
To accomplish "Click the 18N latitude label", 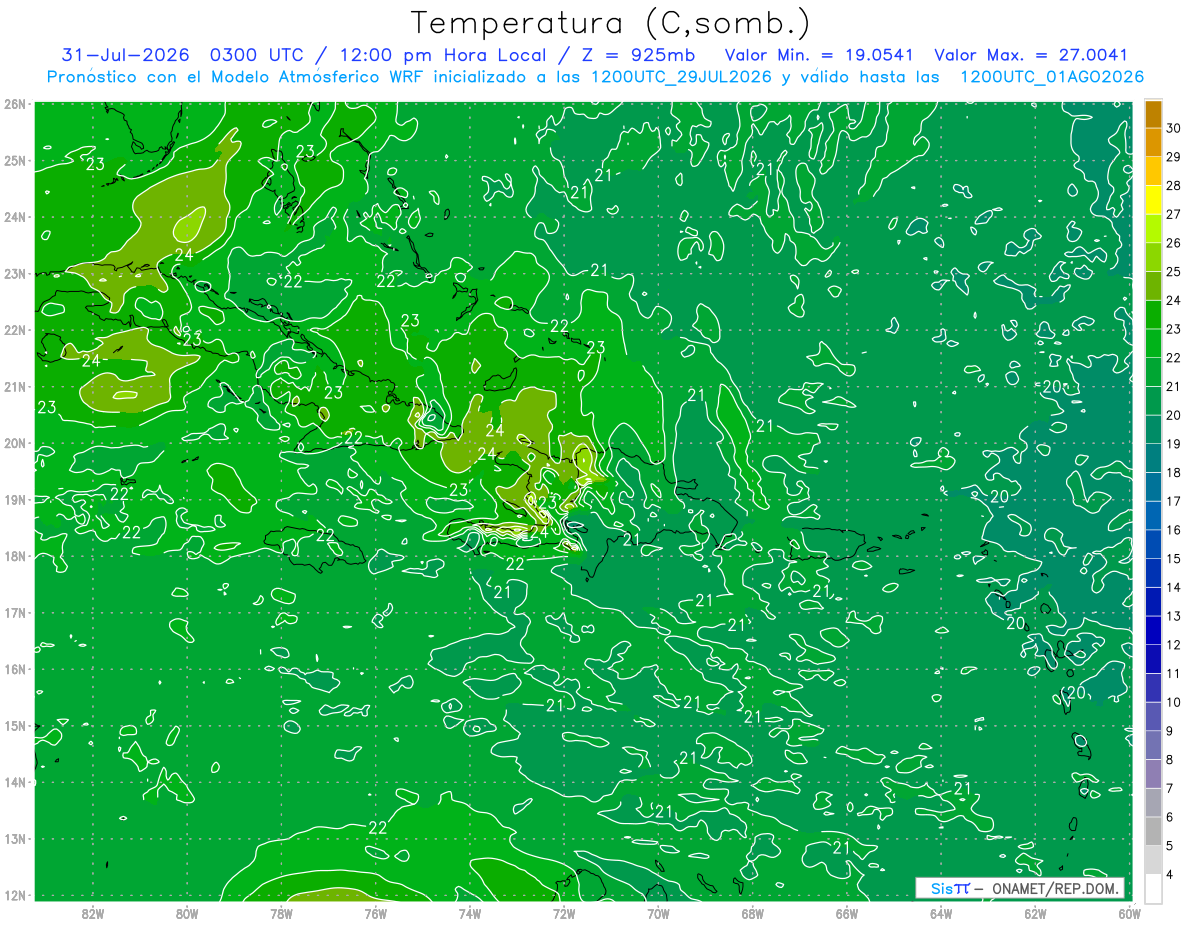I will [16, 556].
